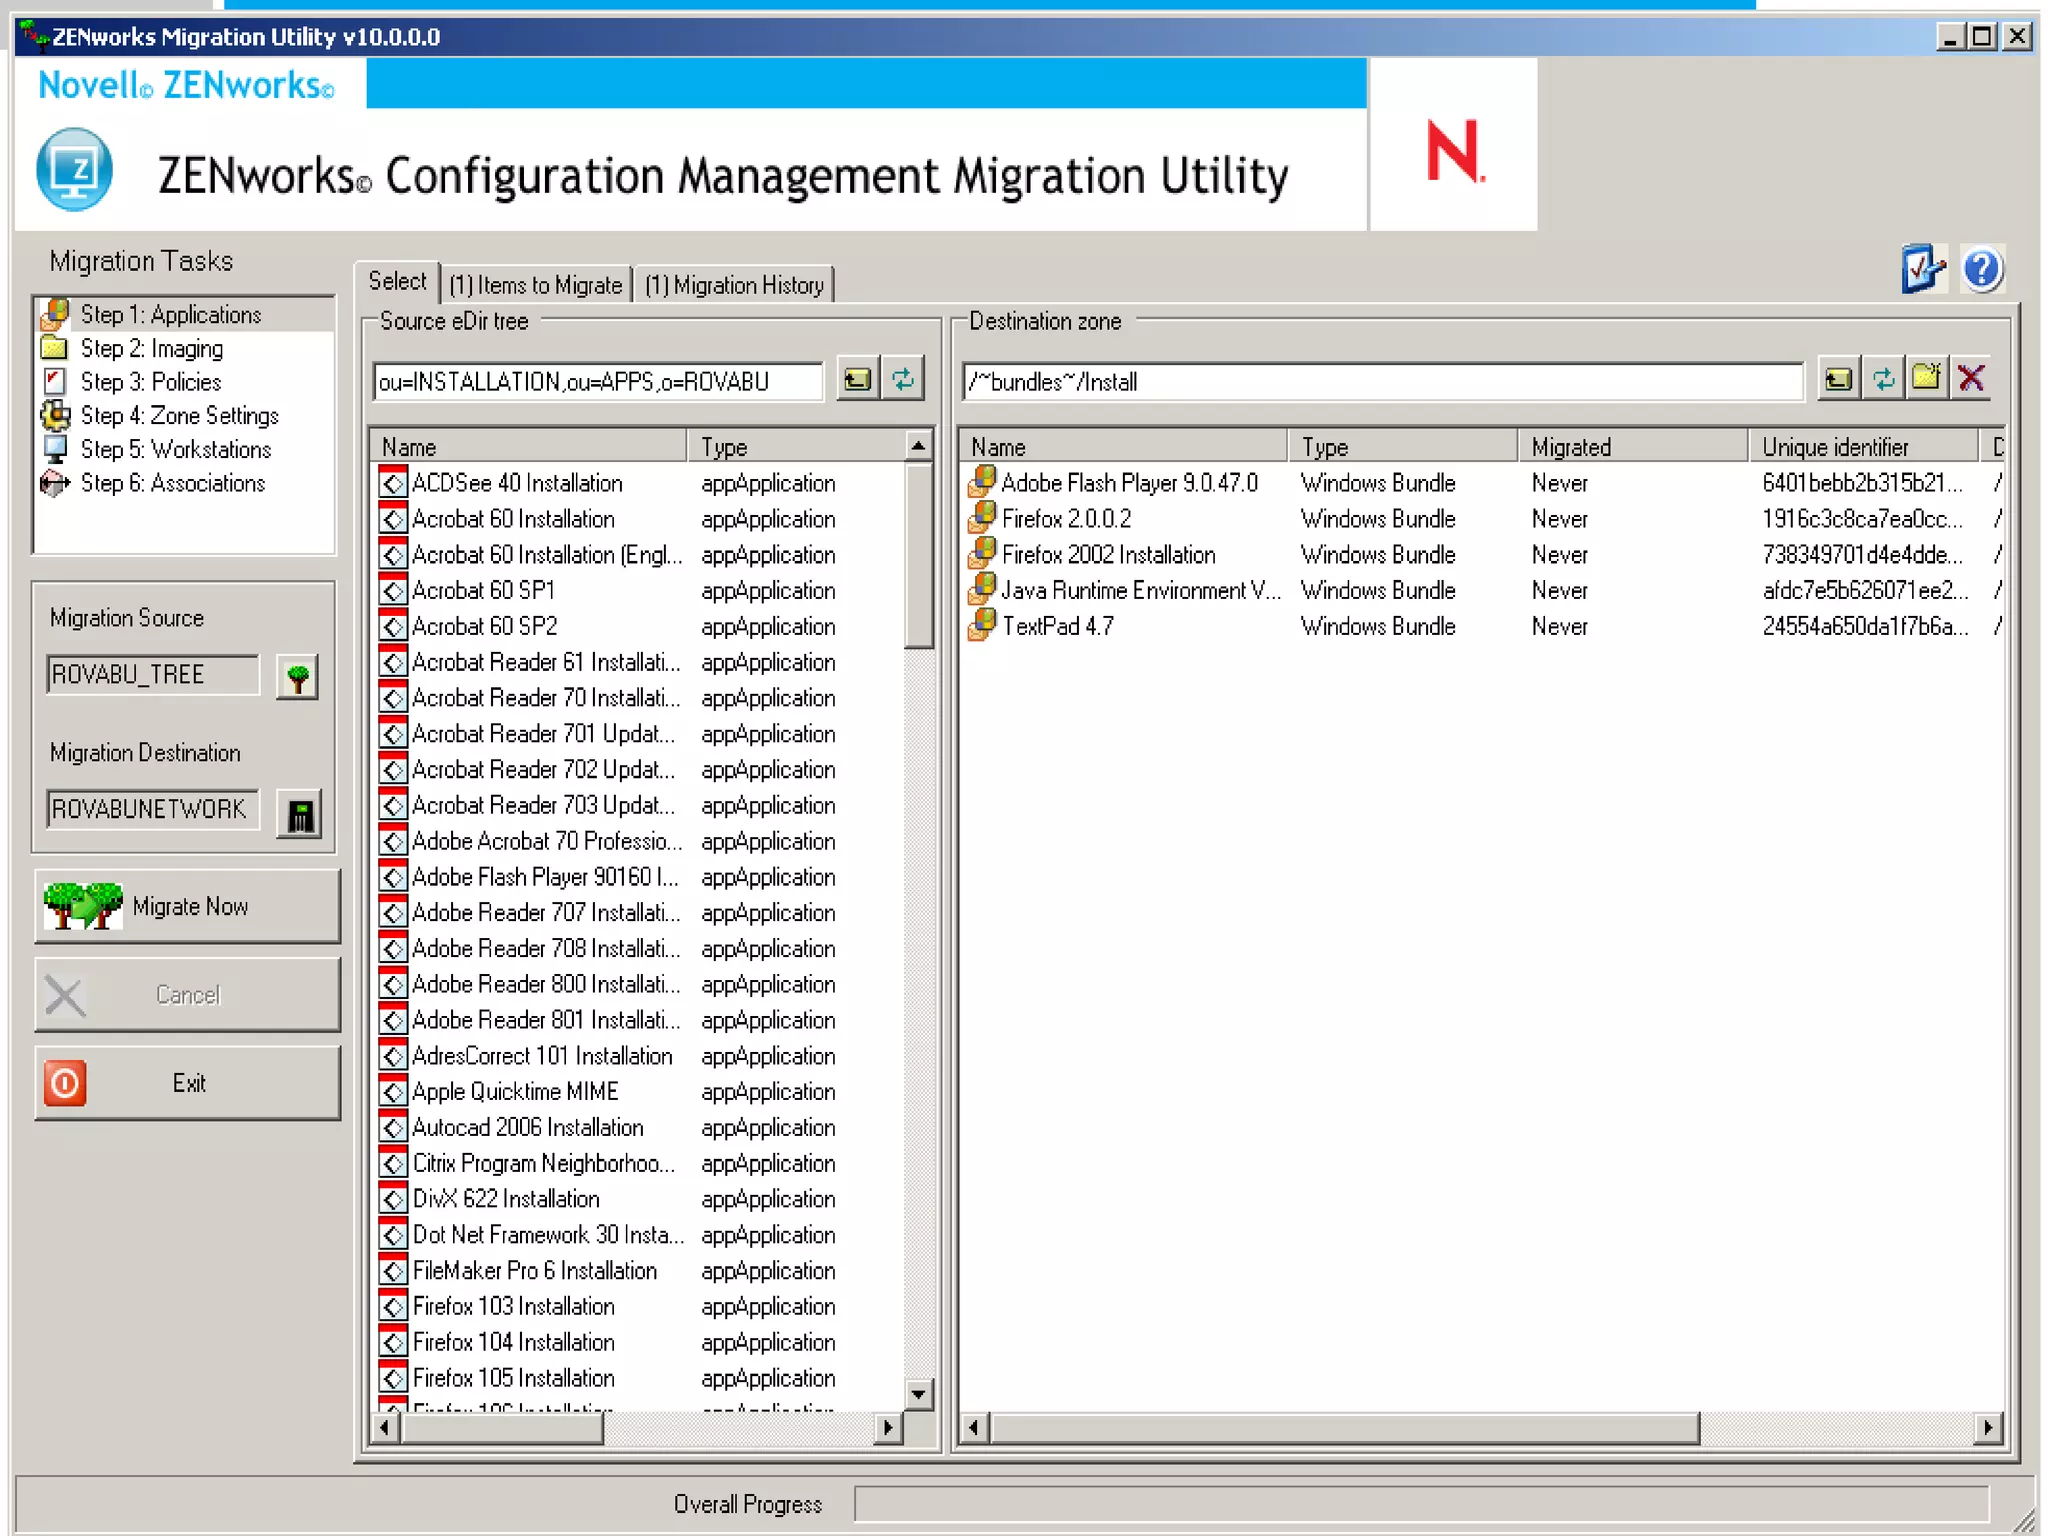Screen dimensions: 2048x1536
Task: Open the Migration History tab
Action: 734,285
